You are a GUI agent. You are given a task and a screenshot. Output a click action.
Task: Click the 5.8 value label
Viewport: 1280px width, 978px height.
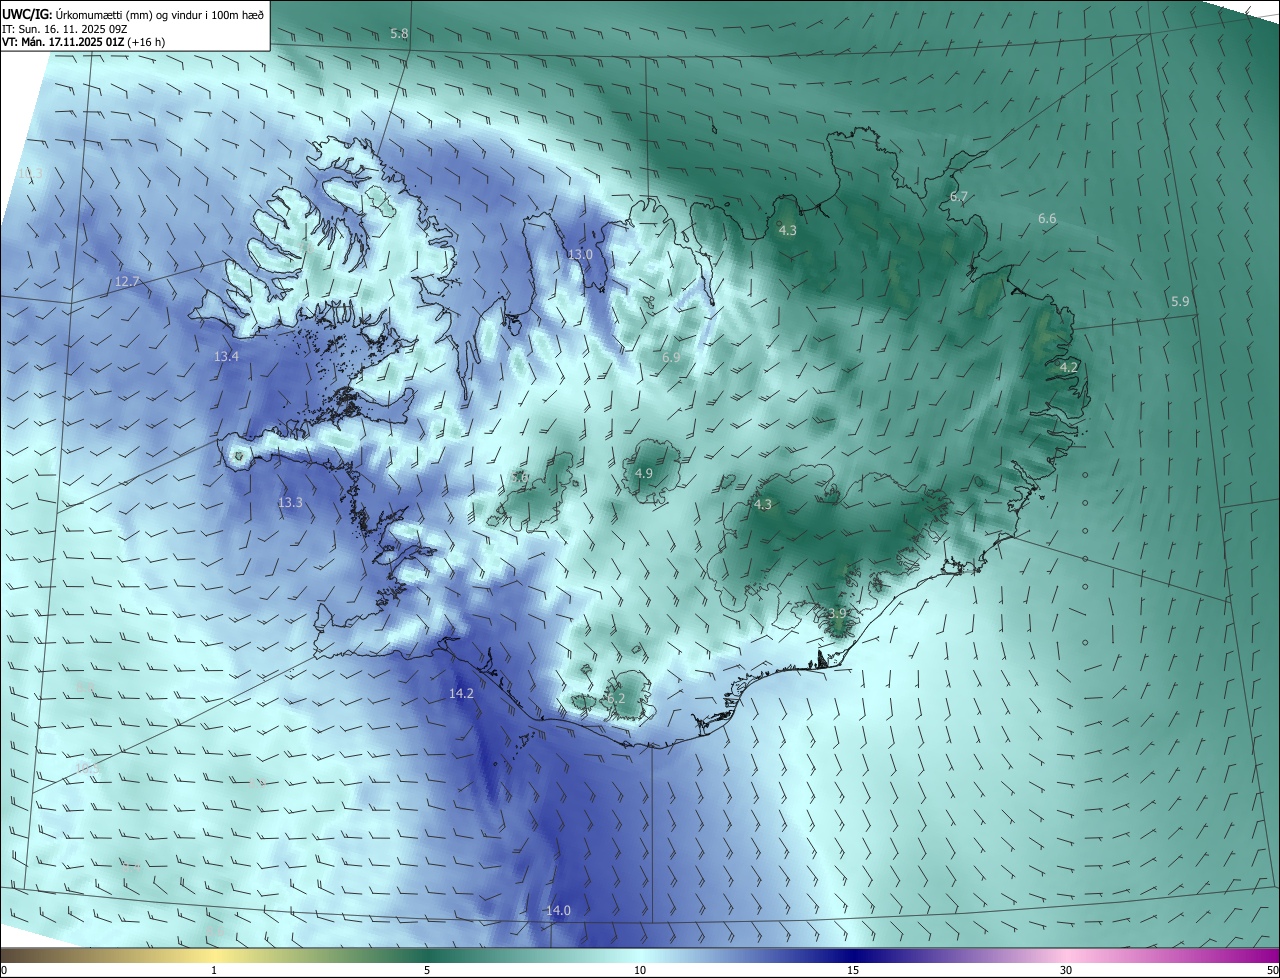[399, 34]
